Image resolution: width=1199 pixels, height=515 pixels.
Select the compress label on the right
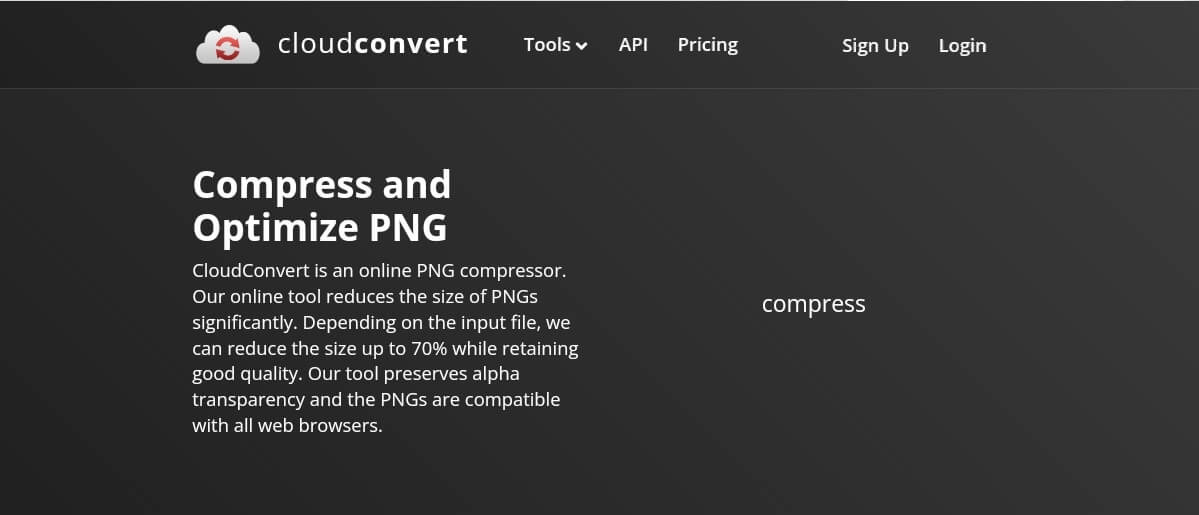click(814, 304)
